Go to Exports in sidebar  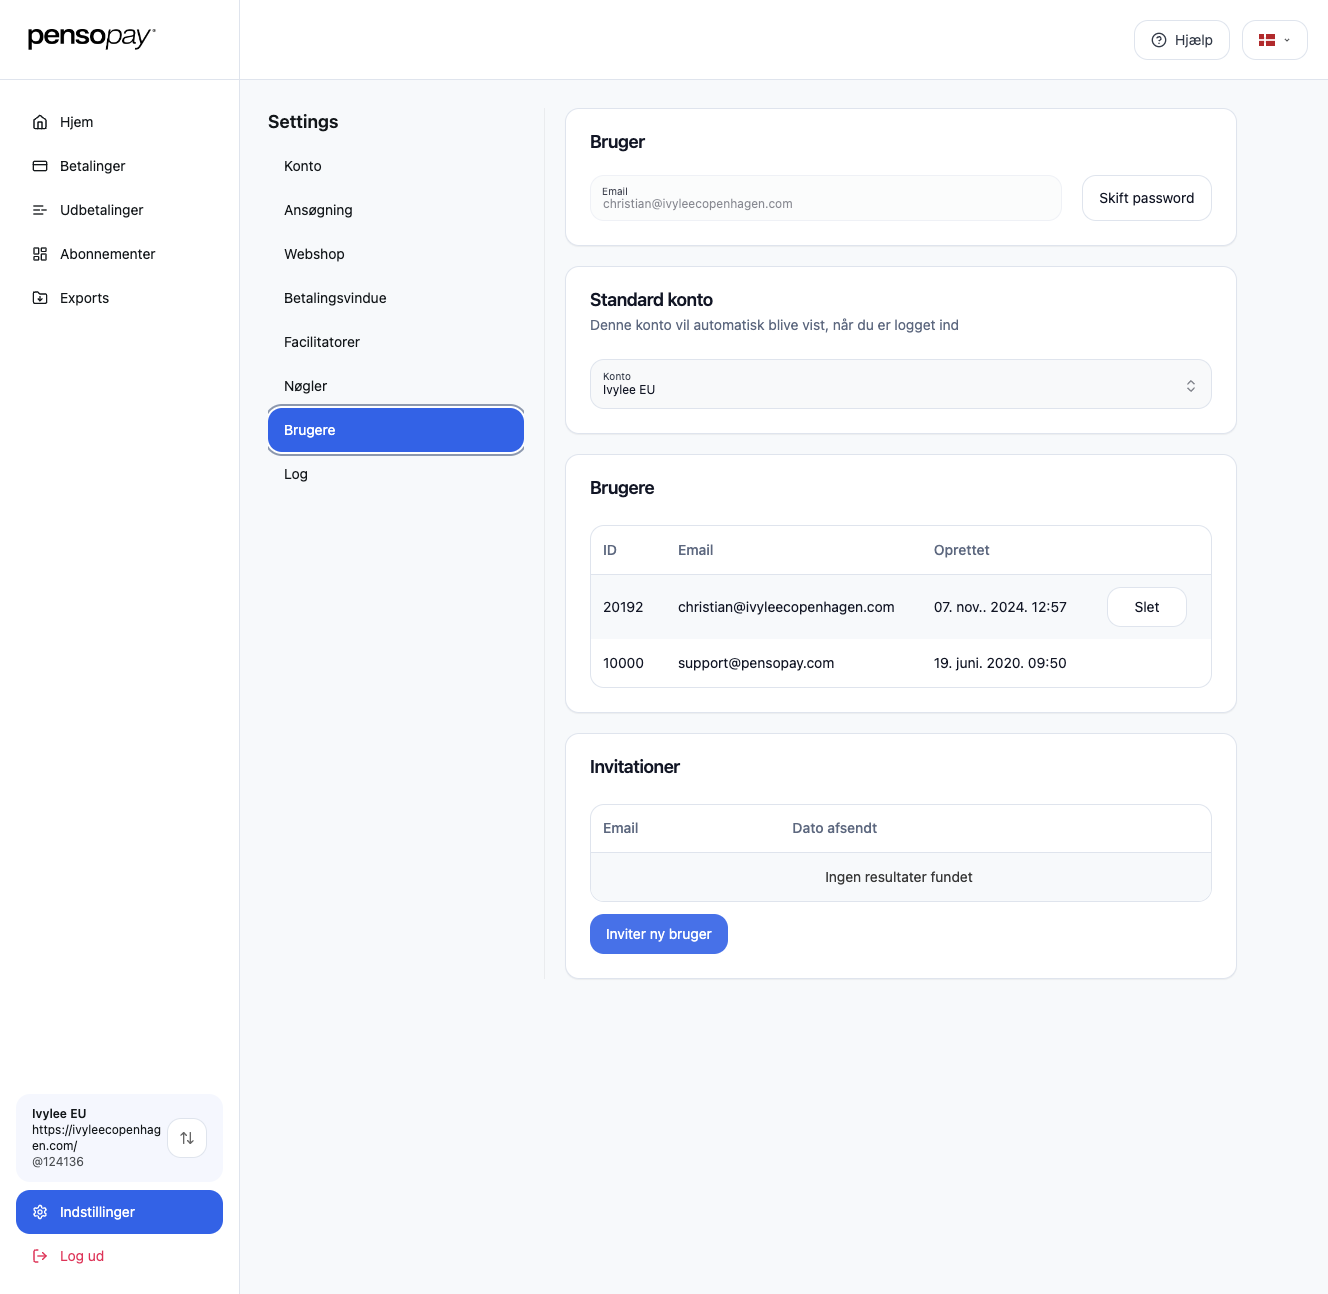pos(119,298)
